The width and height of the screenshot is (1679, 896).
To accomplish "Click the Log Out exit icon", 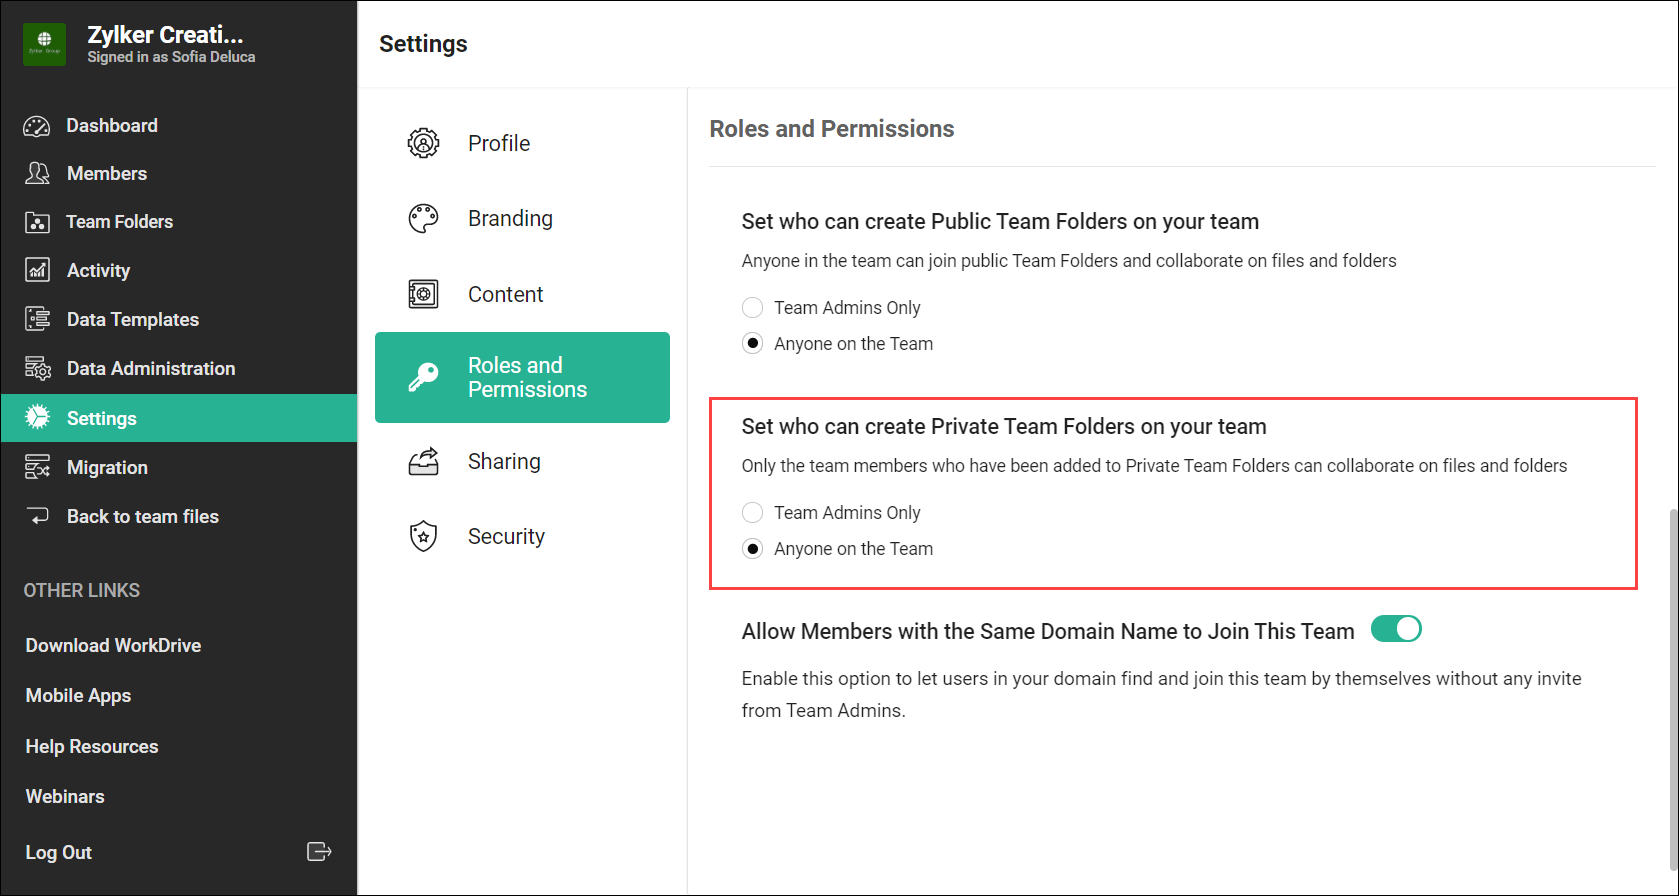I will (x=318, y=852).
